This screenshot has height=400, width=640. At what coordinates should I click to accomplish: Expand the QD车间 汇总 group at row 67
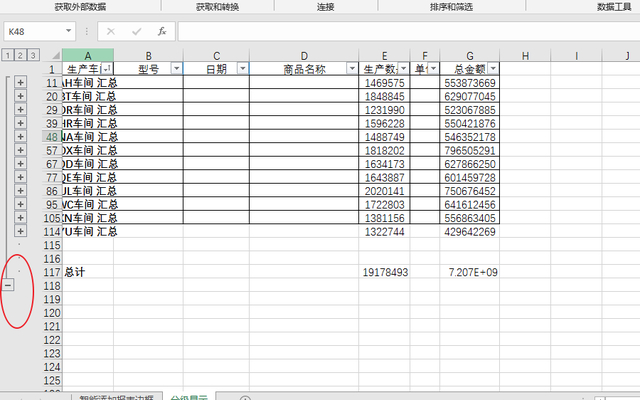20,163
